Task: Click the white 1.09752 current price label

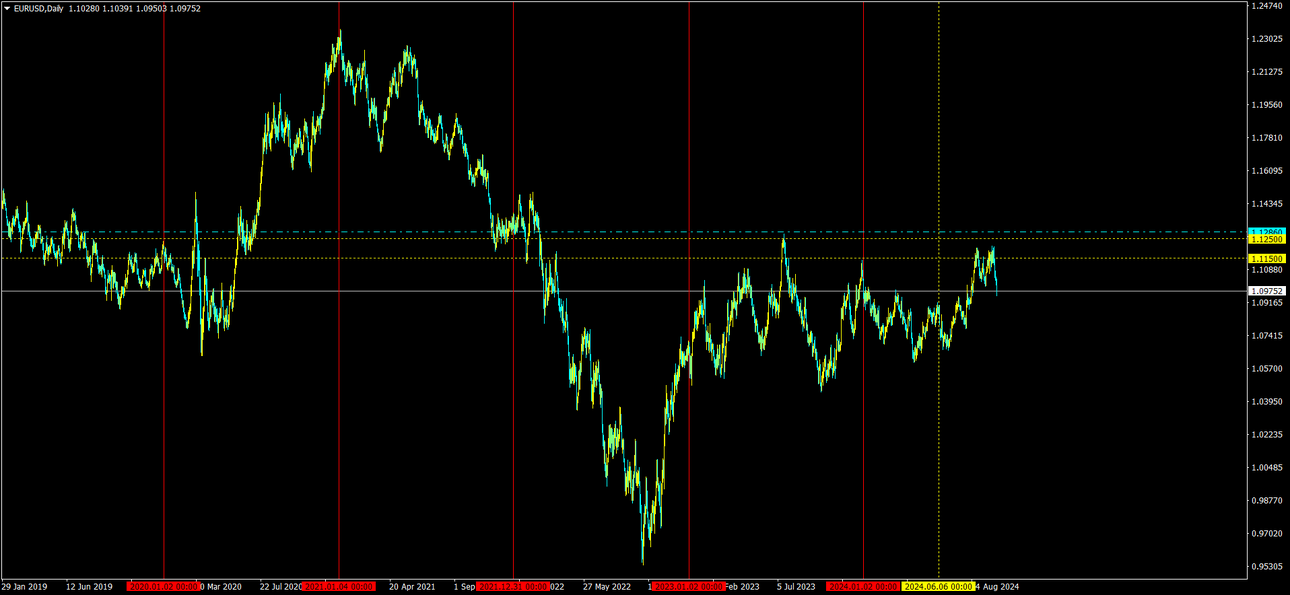Action: coord(1266,291)
